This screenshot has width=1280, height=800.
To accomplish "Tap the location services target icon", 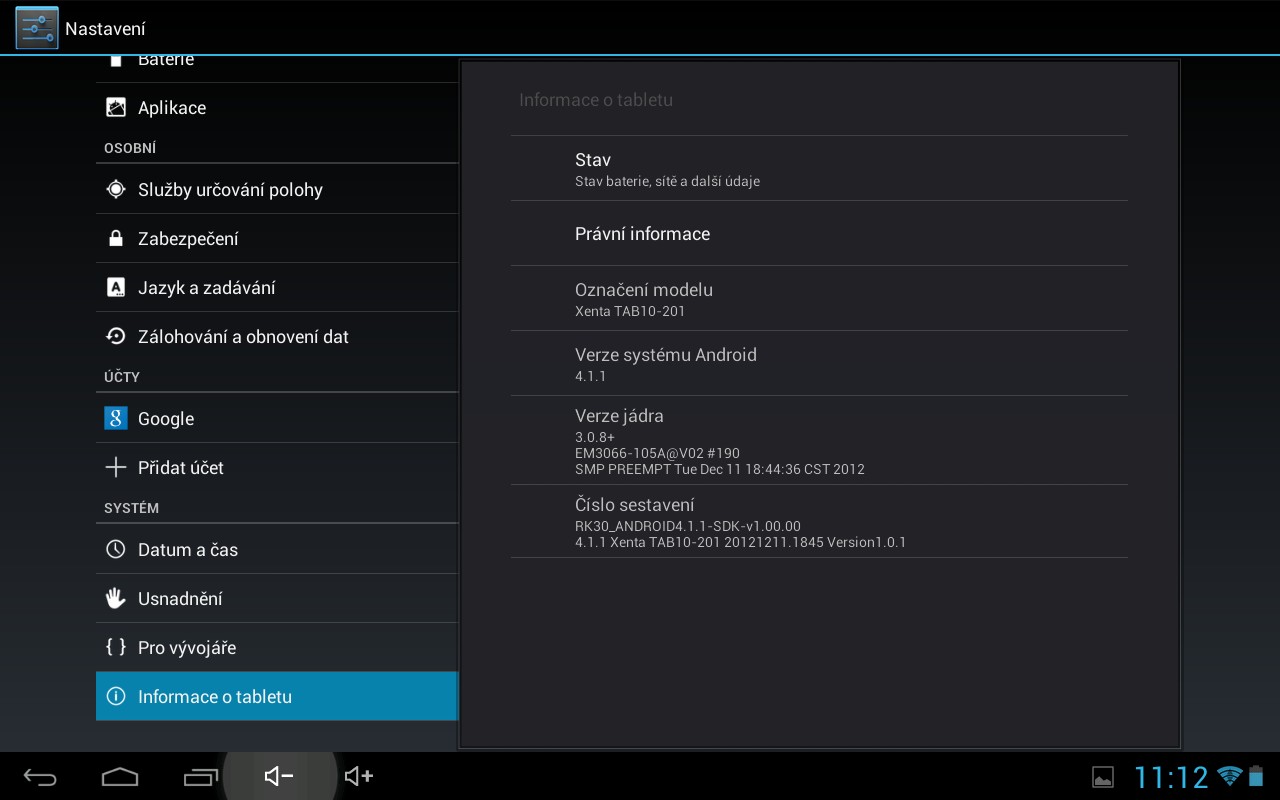I will tap(116, 189).
